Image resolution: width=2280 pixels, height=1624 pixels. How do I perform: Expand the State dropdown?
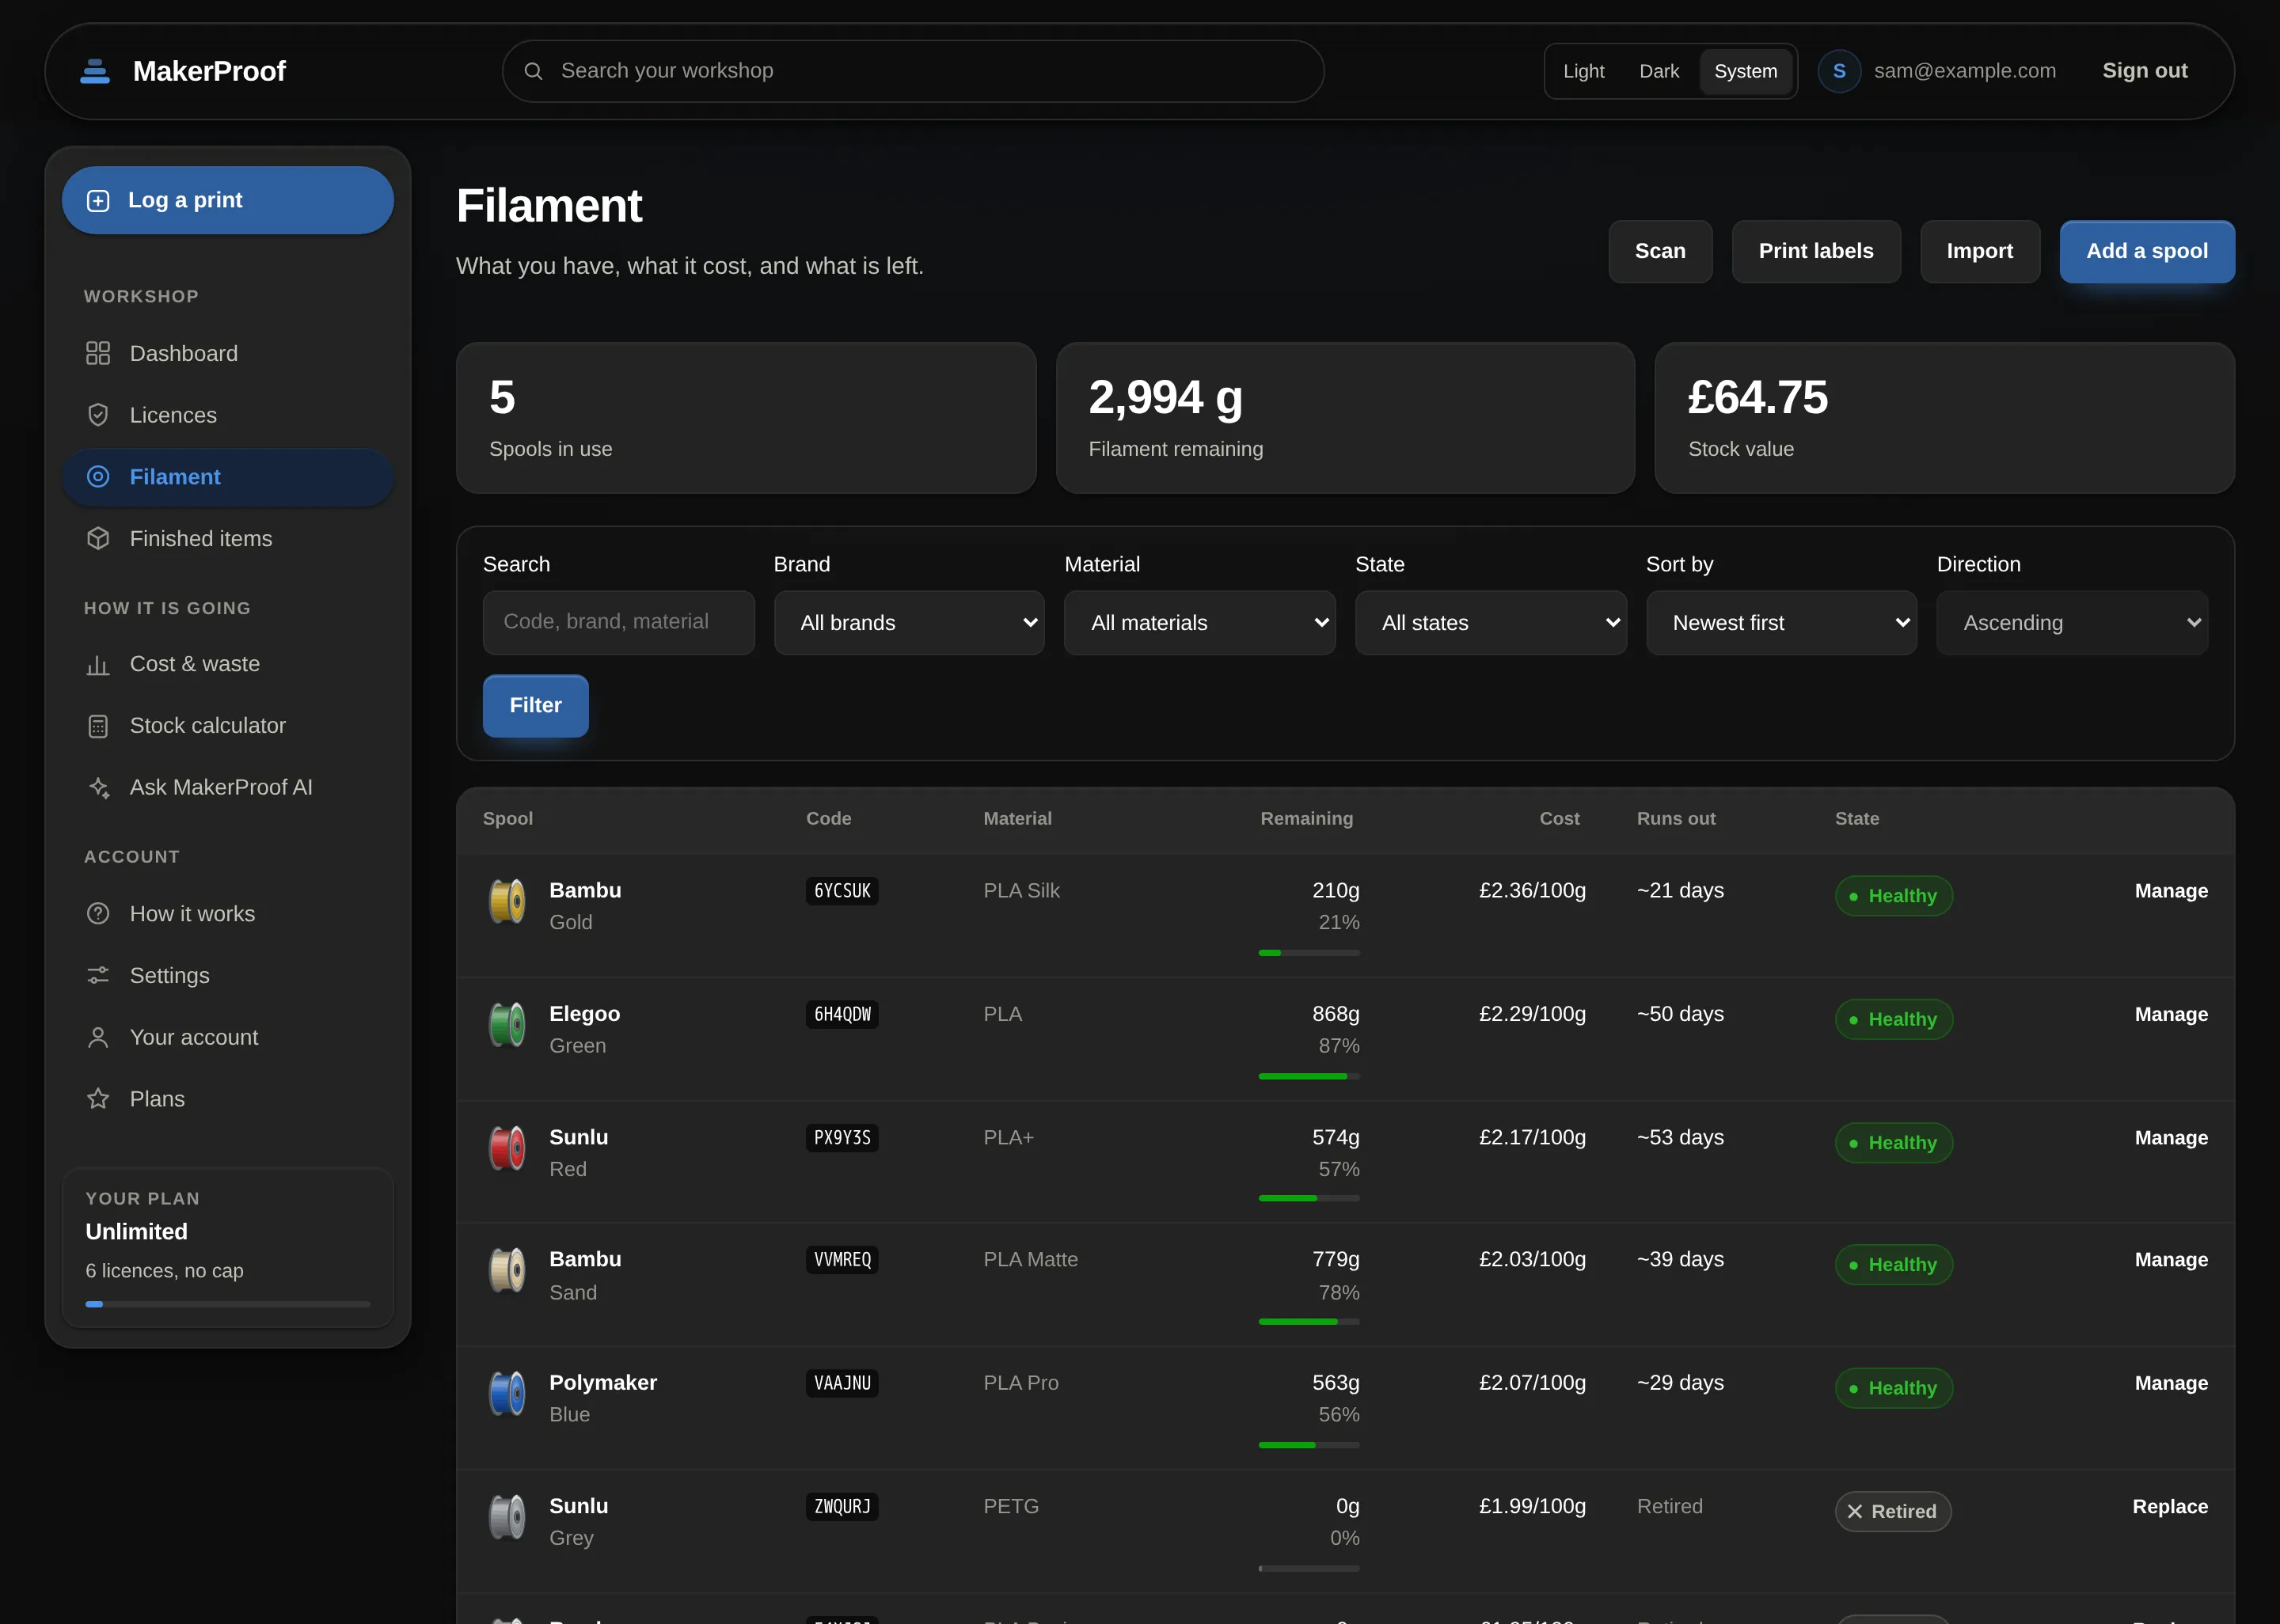1491,623
